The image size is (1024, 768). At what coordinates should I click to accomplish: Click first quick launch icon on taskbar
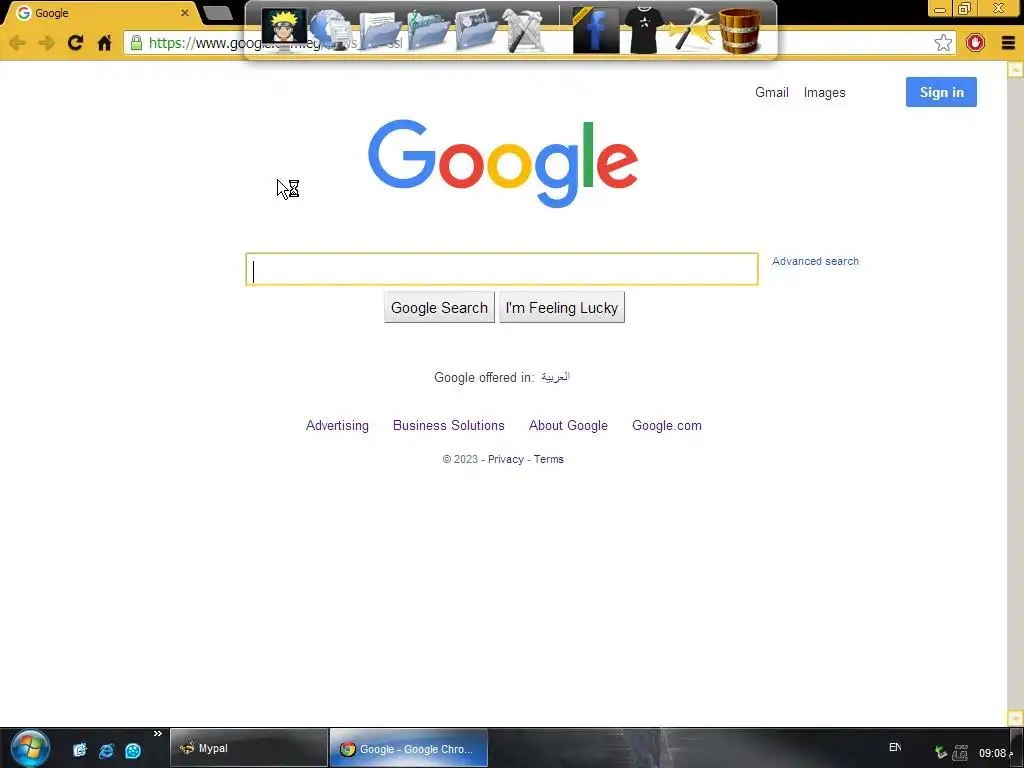[x=80, y=750]
